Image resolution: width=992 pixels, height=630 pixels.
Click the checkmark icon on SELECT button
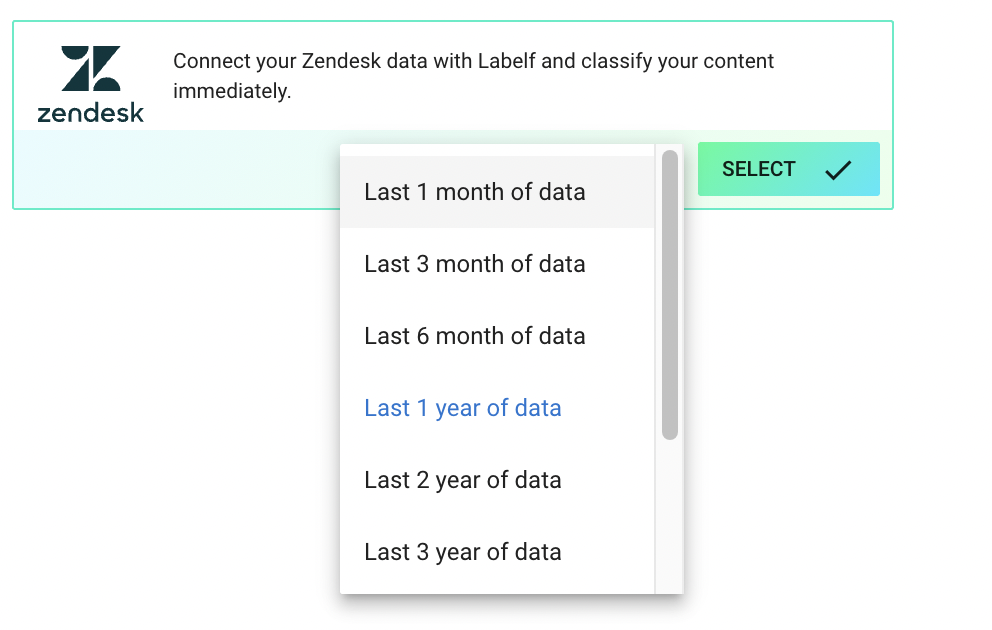point(838,170)
